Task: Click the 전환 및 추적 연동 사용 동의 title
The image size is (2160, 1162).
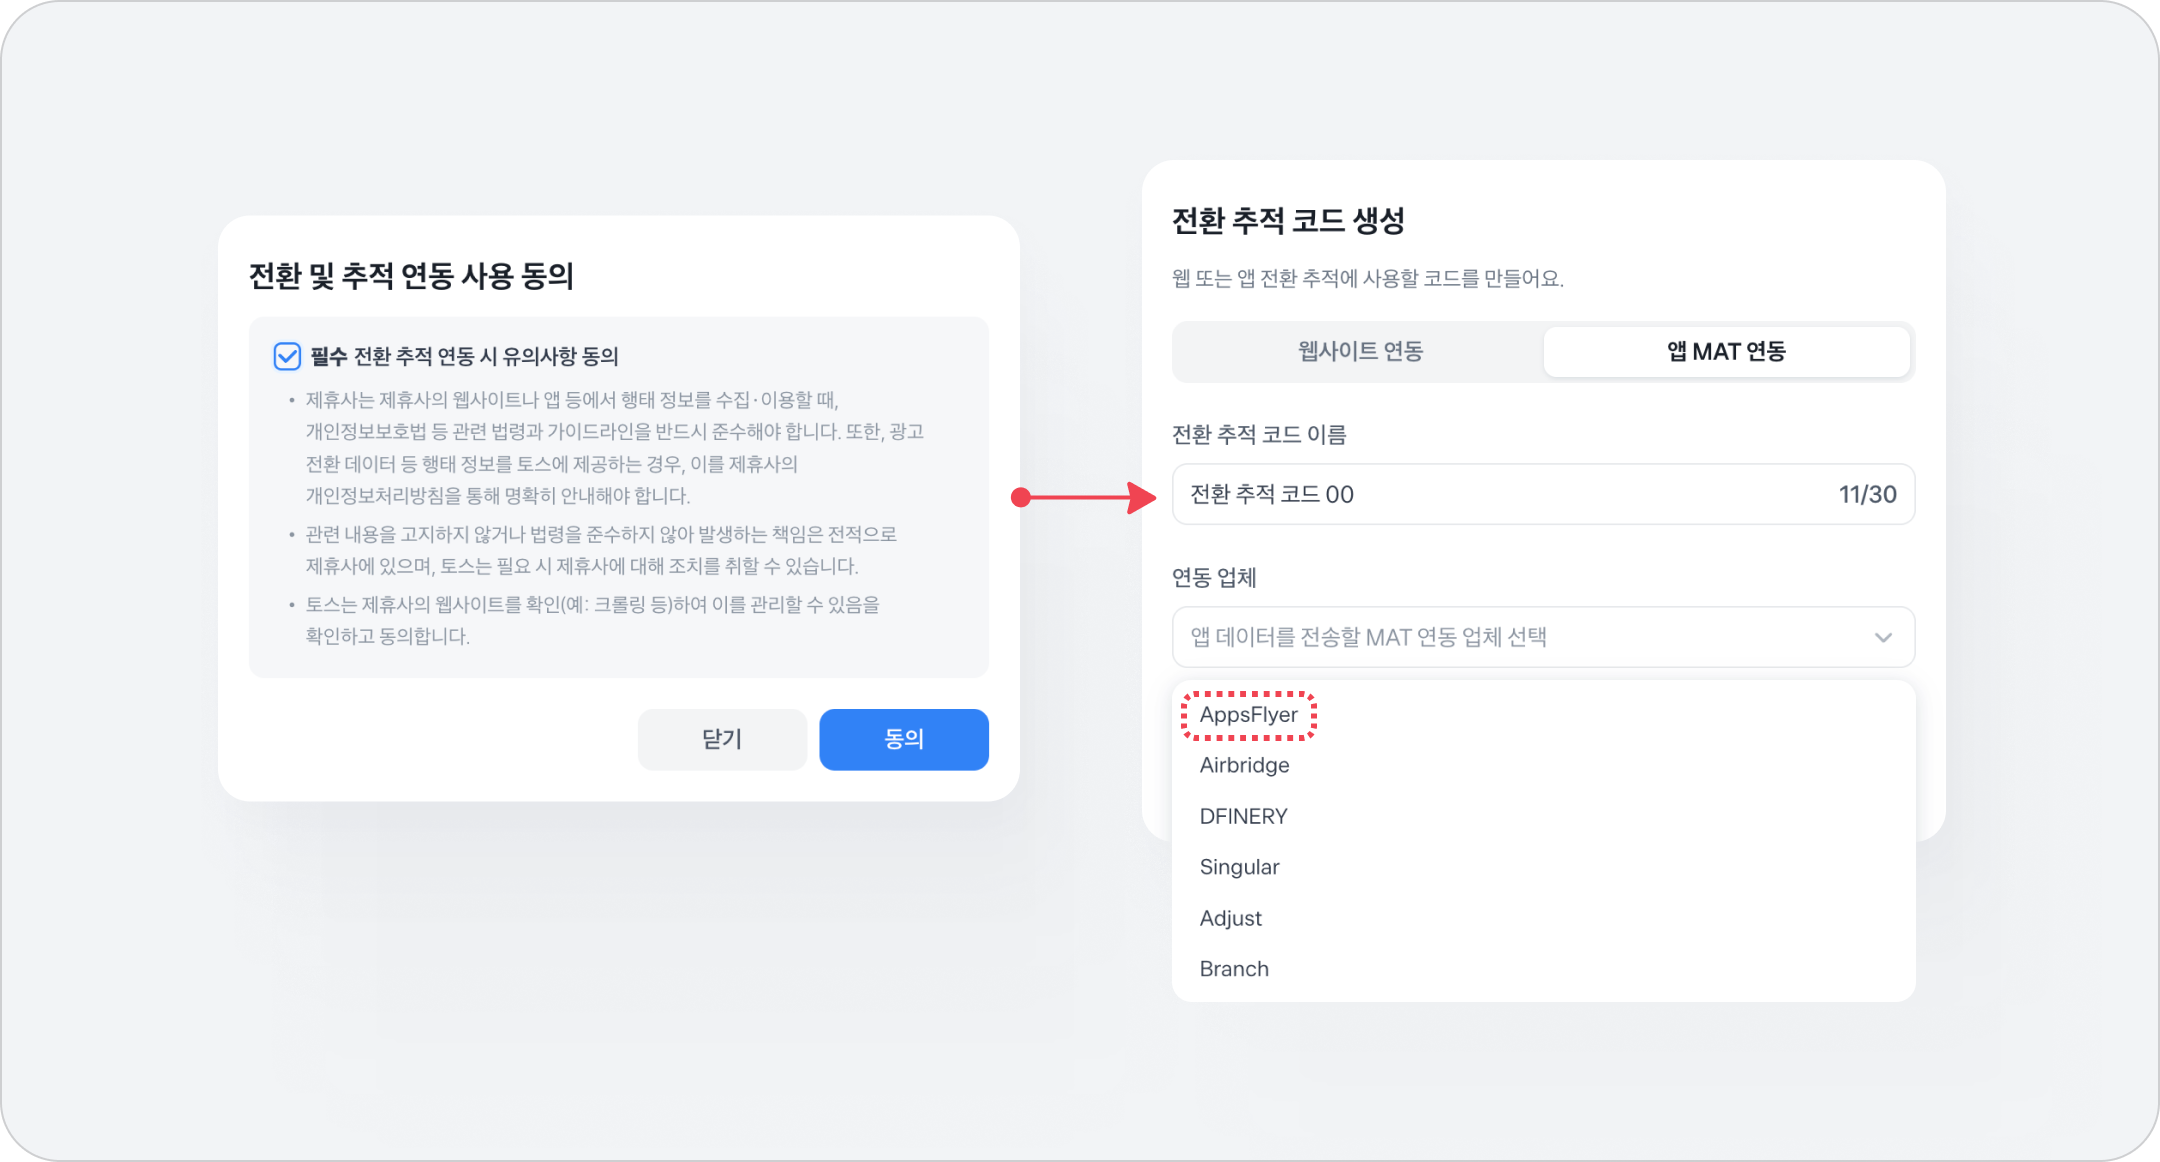Action: pyautogui.click(x=411, y=276)
